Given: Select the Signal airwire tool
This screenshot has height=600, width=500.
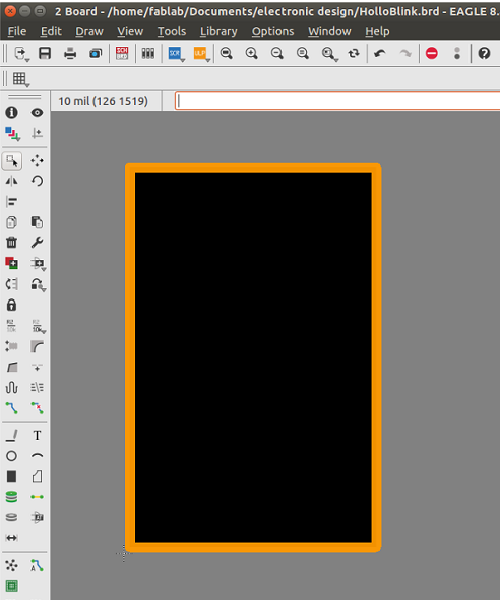Looking at the screenshot, I should coord(37,497).
